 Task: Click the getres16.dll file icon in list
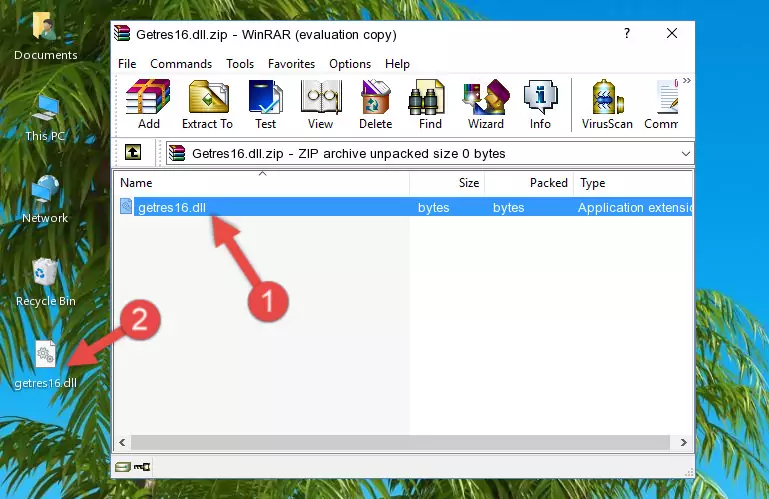point(126,207)
